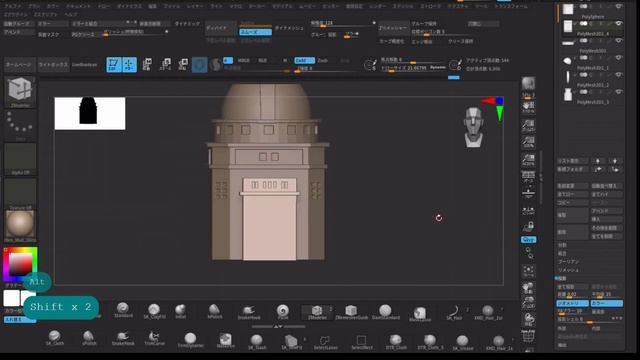The image size is (640, 360).
Task: Select the sPolish brush
Action: 89,338
